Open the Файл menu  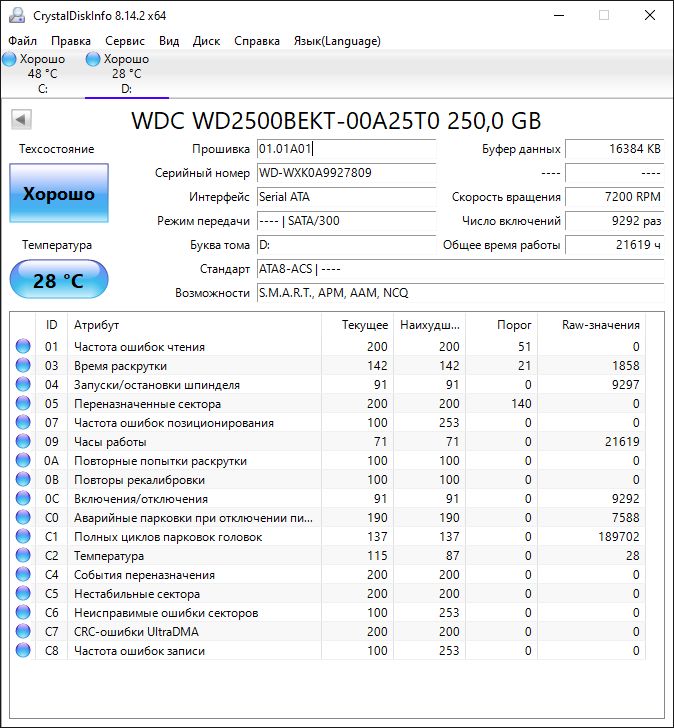point(22,41)
